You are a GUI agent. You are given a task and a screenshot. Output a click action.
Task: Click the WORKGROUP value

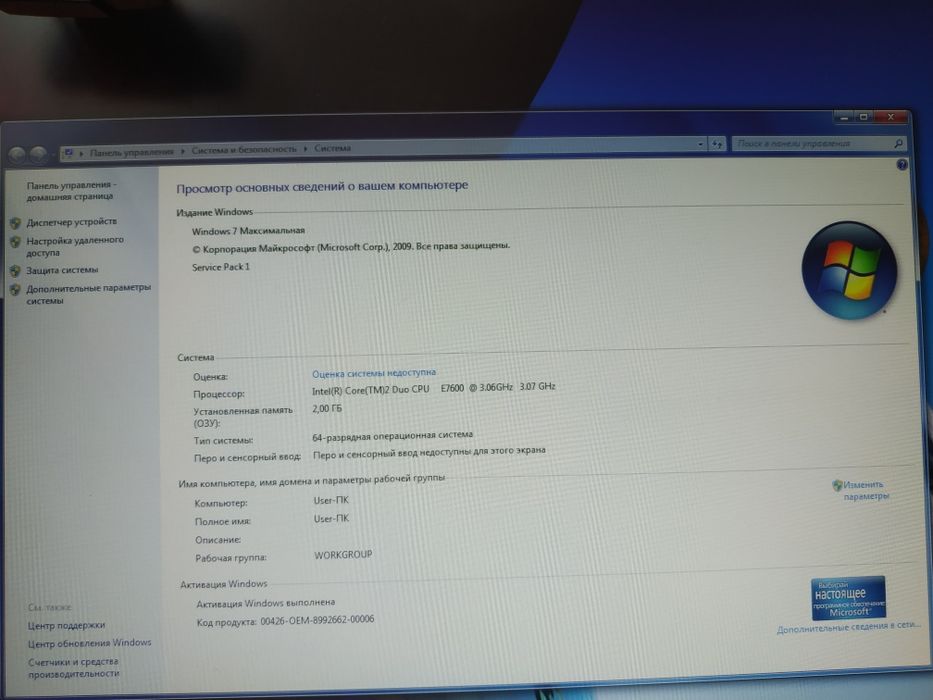(343, 555)
